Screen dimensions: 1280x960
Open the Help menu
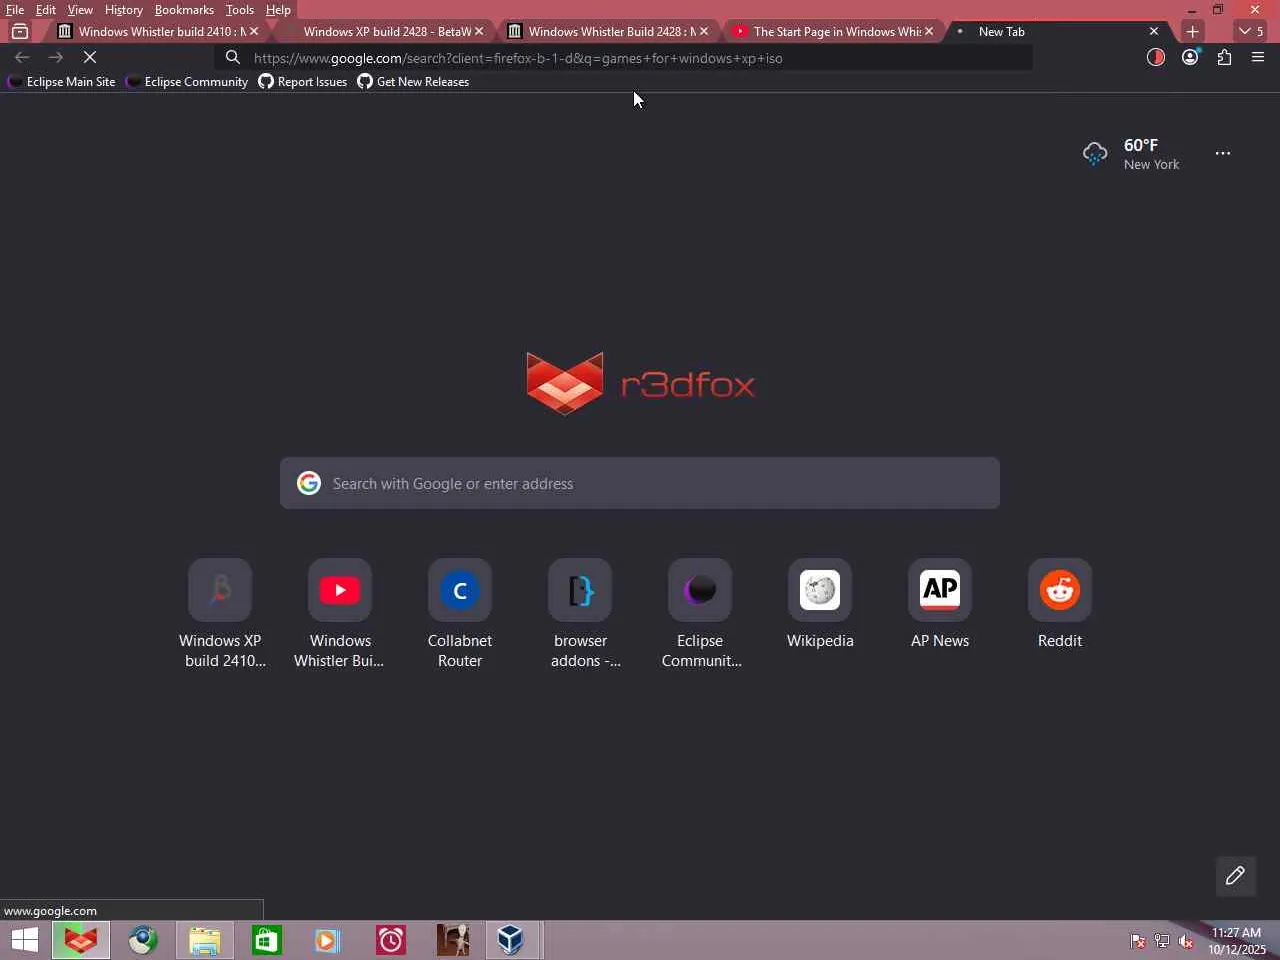coord(278,10)
